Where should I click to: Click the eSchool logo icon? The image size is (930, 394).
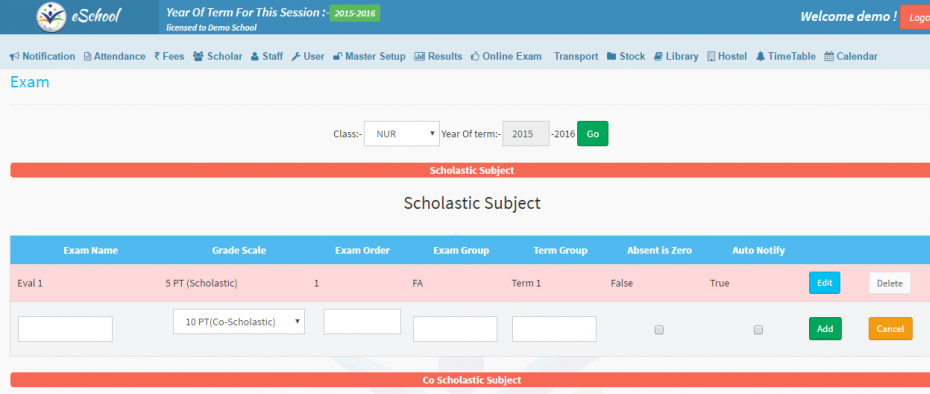51,17
